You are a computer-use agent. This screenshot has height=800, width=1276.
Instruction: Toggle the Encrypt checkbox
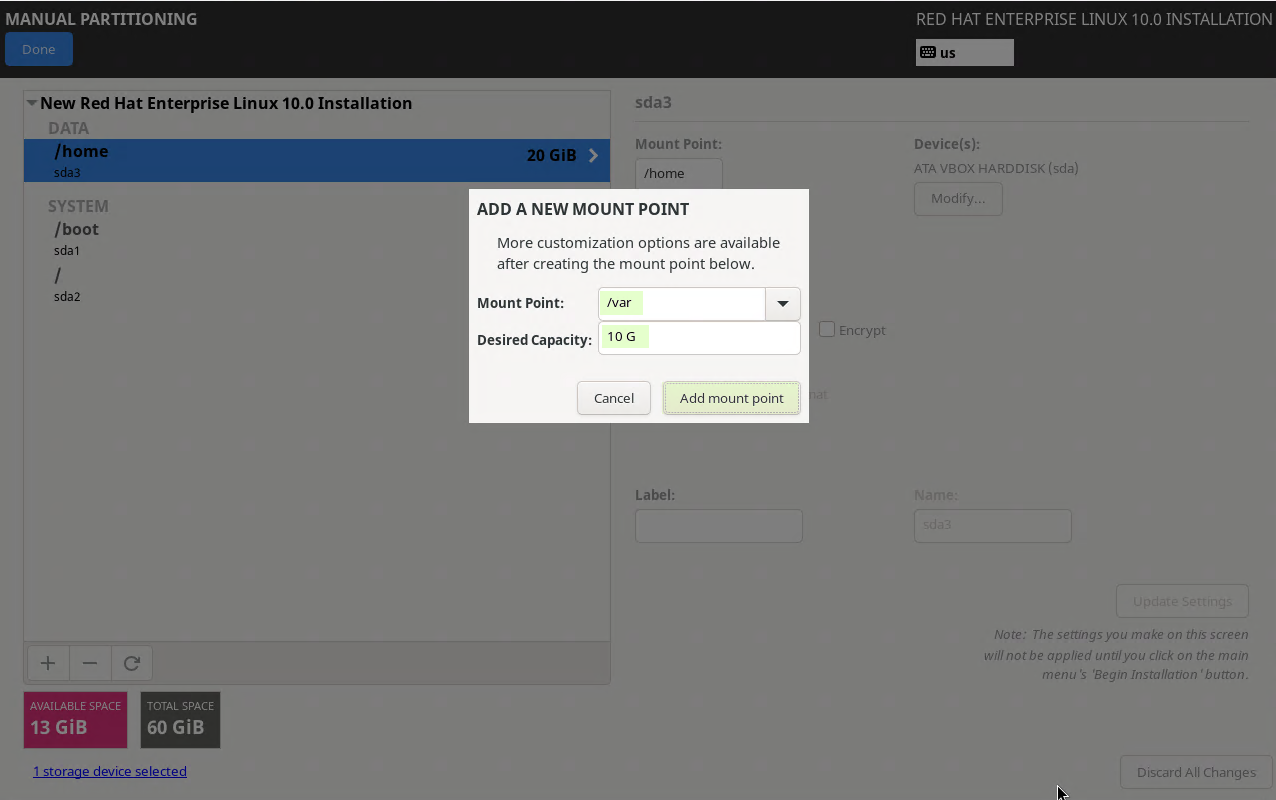click(827, 329)
